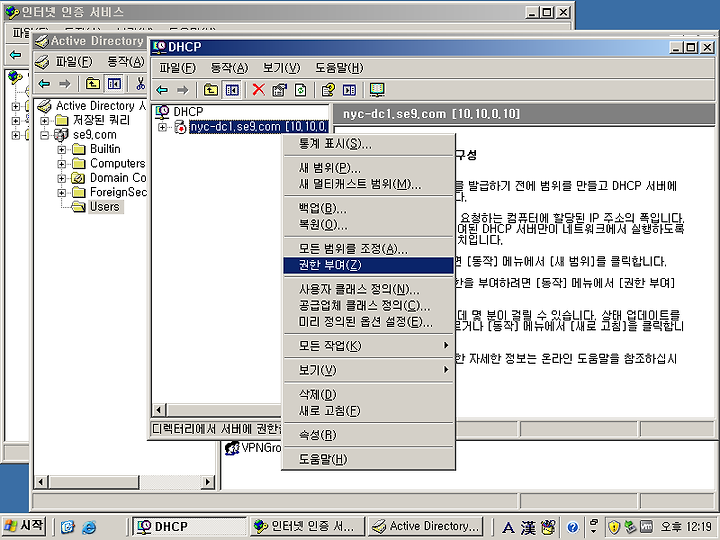
Task: Click the security shield tray icon
Action: click(614, 527)
